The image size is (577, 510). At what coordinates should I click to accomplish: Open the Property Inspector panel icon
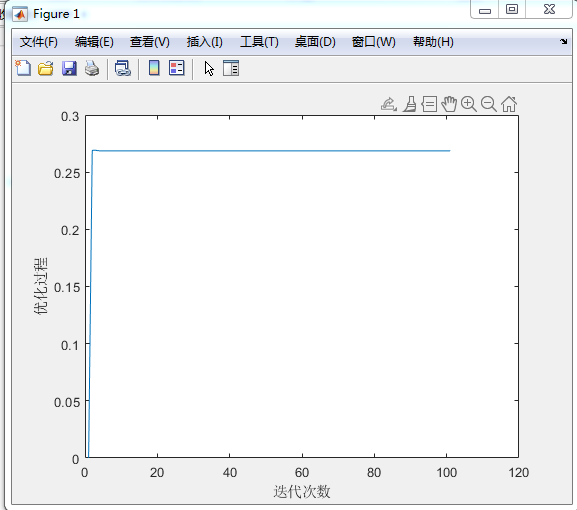click(231, 68)
